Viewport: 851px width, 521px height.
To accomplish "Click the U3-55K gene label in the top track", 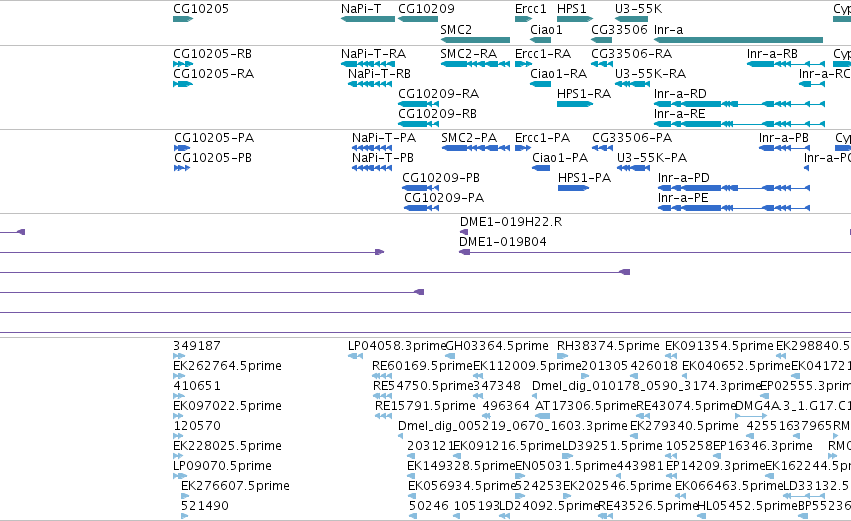I will 638,9.
